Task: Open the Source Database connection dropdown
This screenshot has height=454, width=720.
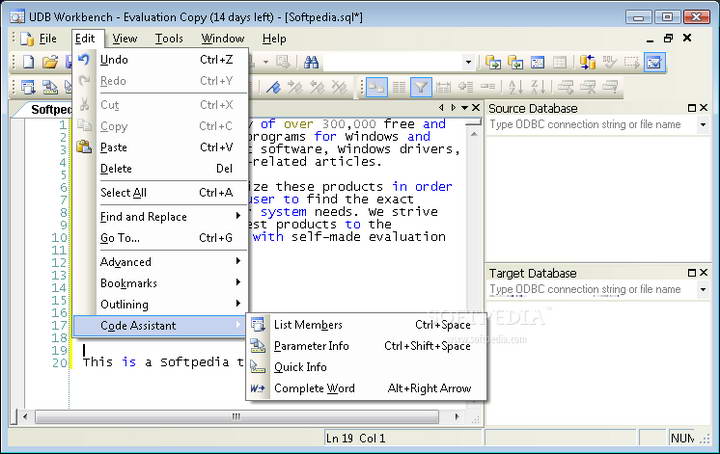Action: point(703,125)
